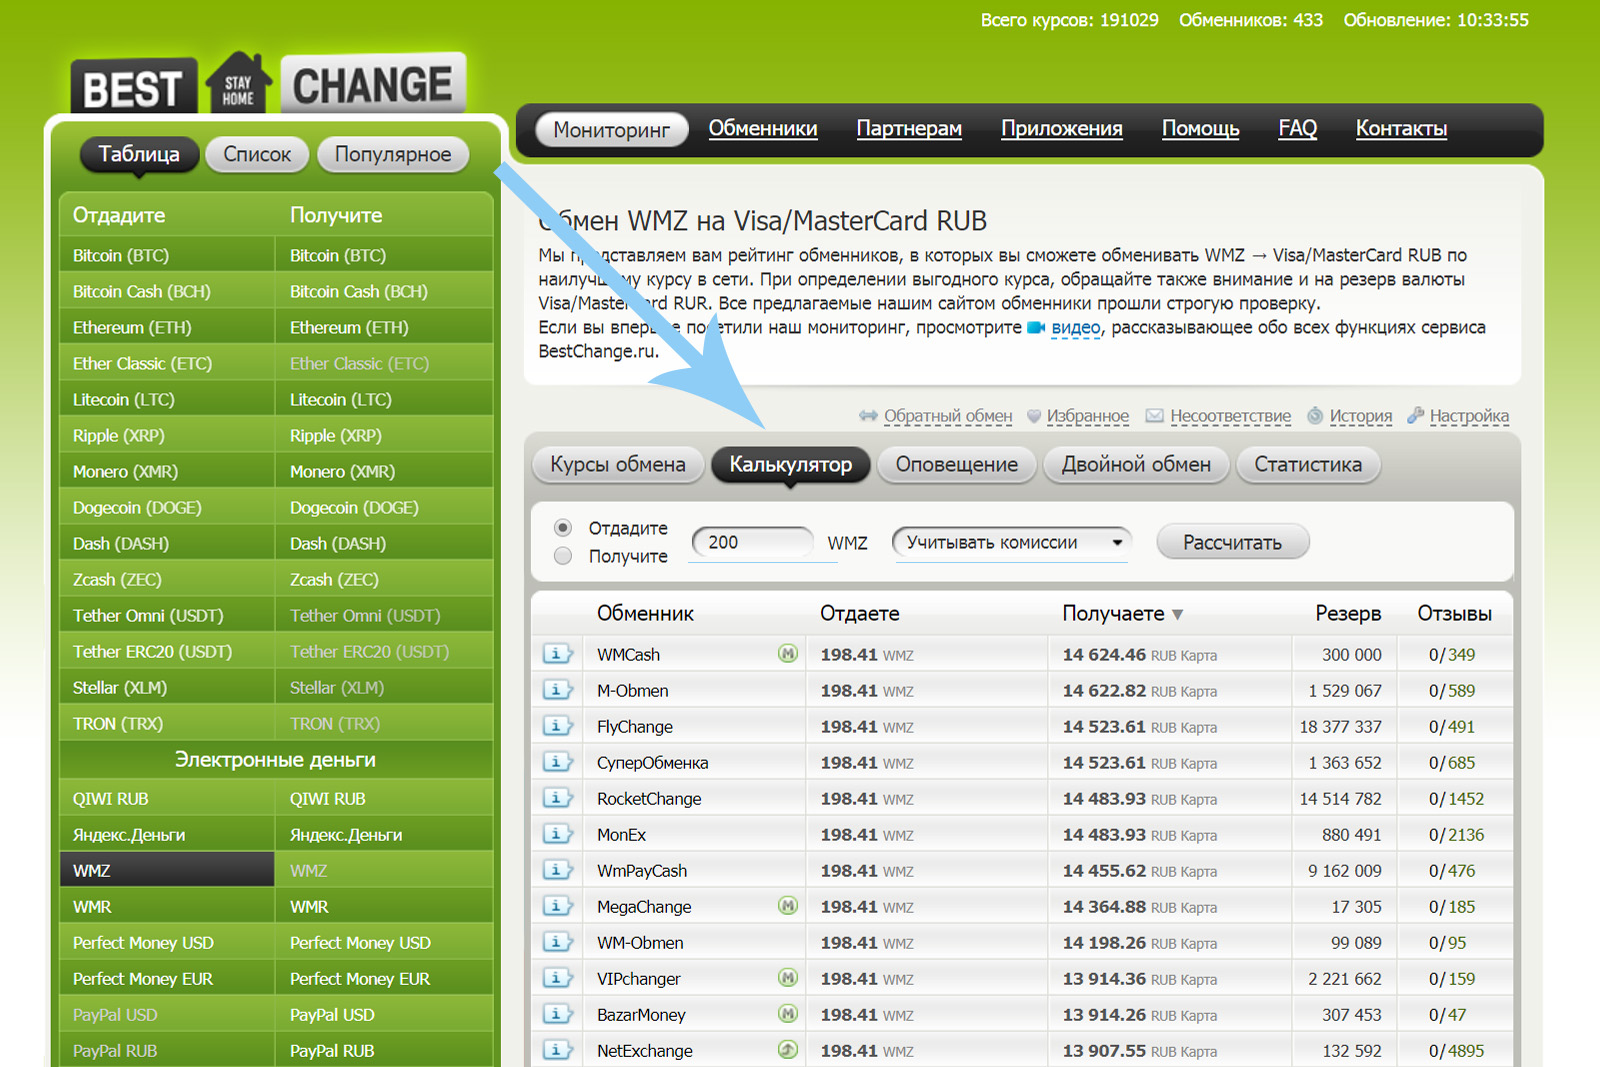Open info icon for WmPayCash row
The image size is (1600, 1067).
557,870
